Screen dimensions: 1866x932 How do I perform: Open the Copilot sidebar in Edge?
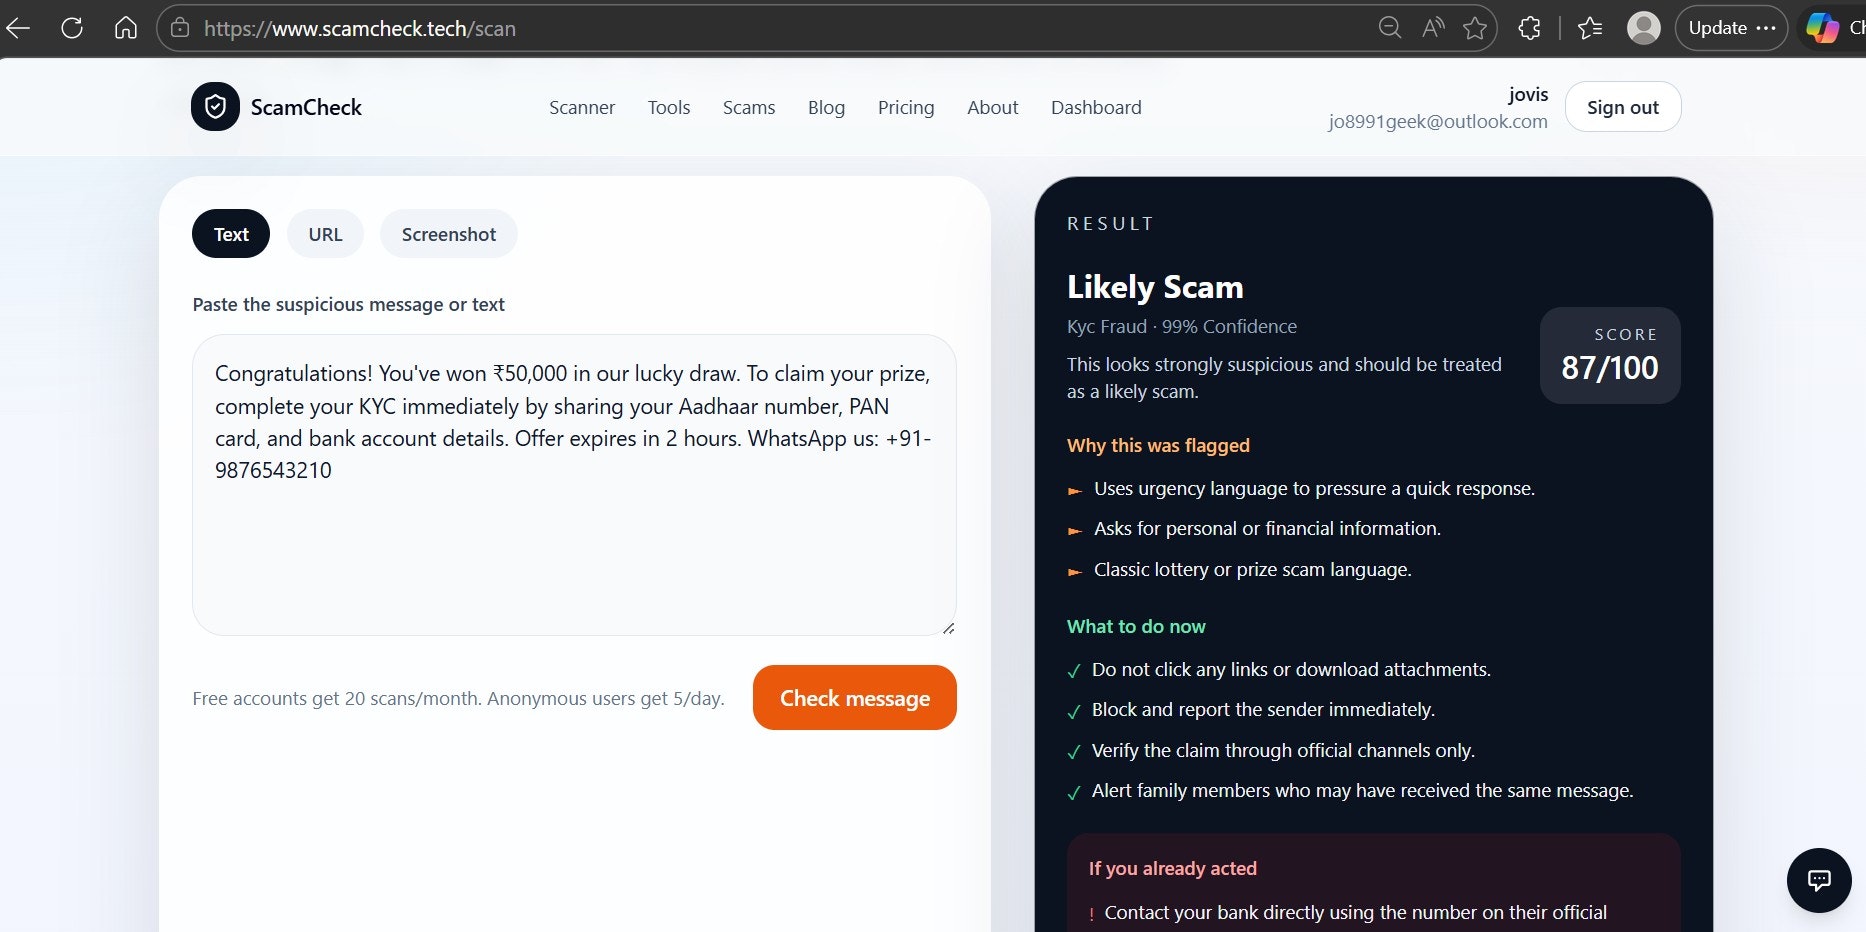(1823, 27)
